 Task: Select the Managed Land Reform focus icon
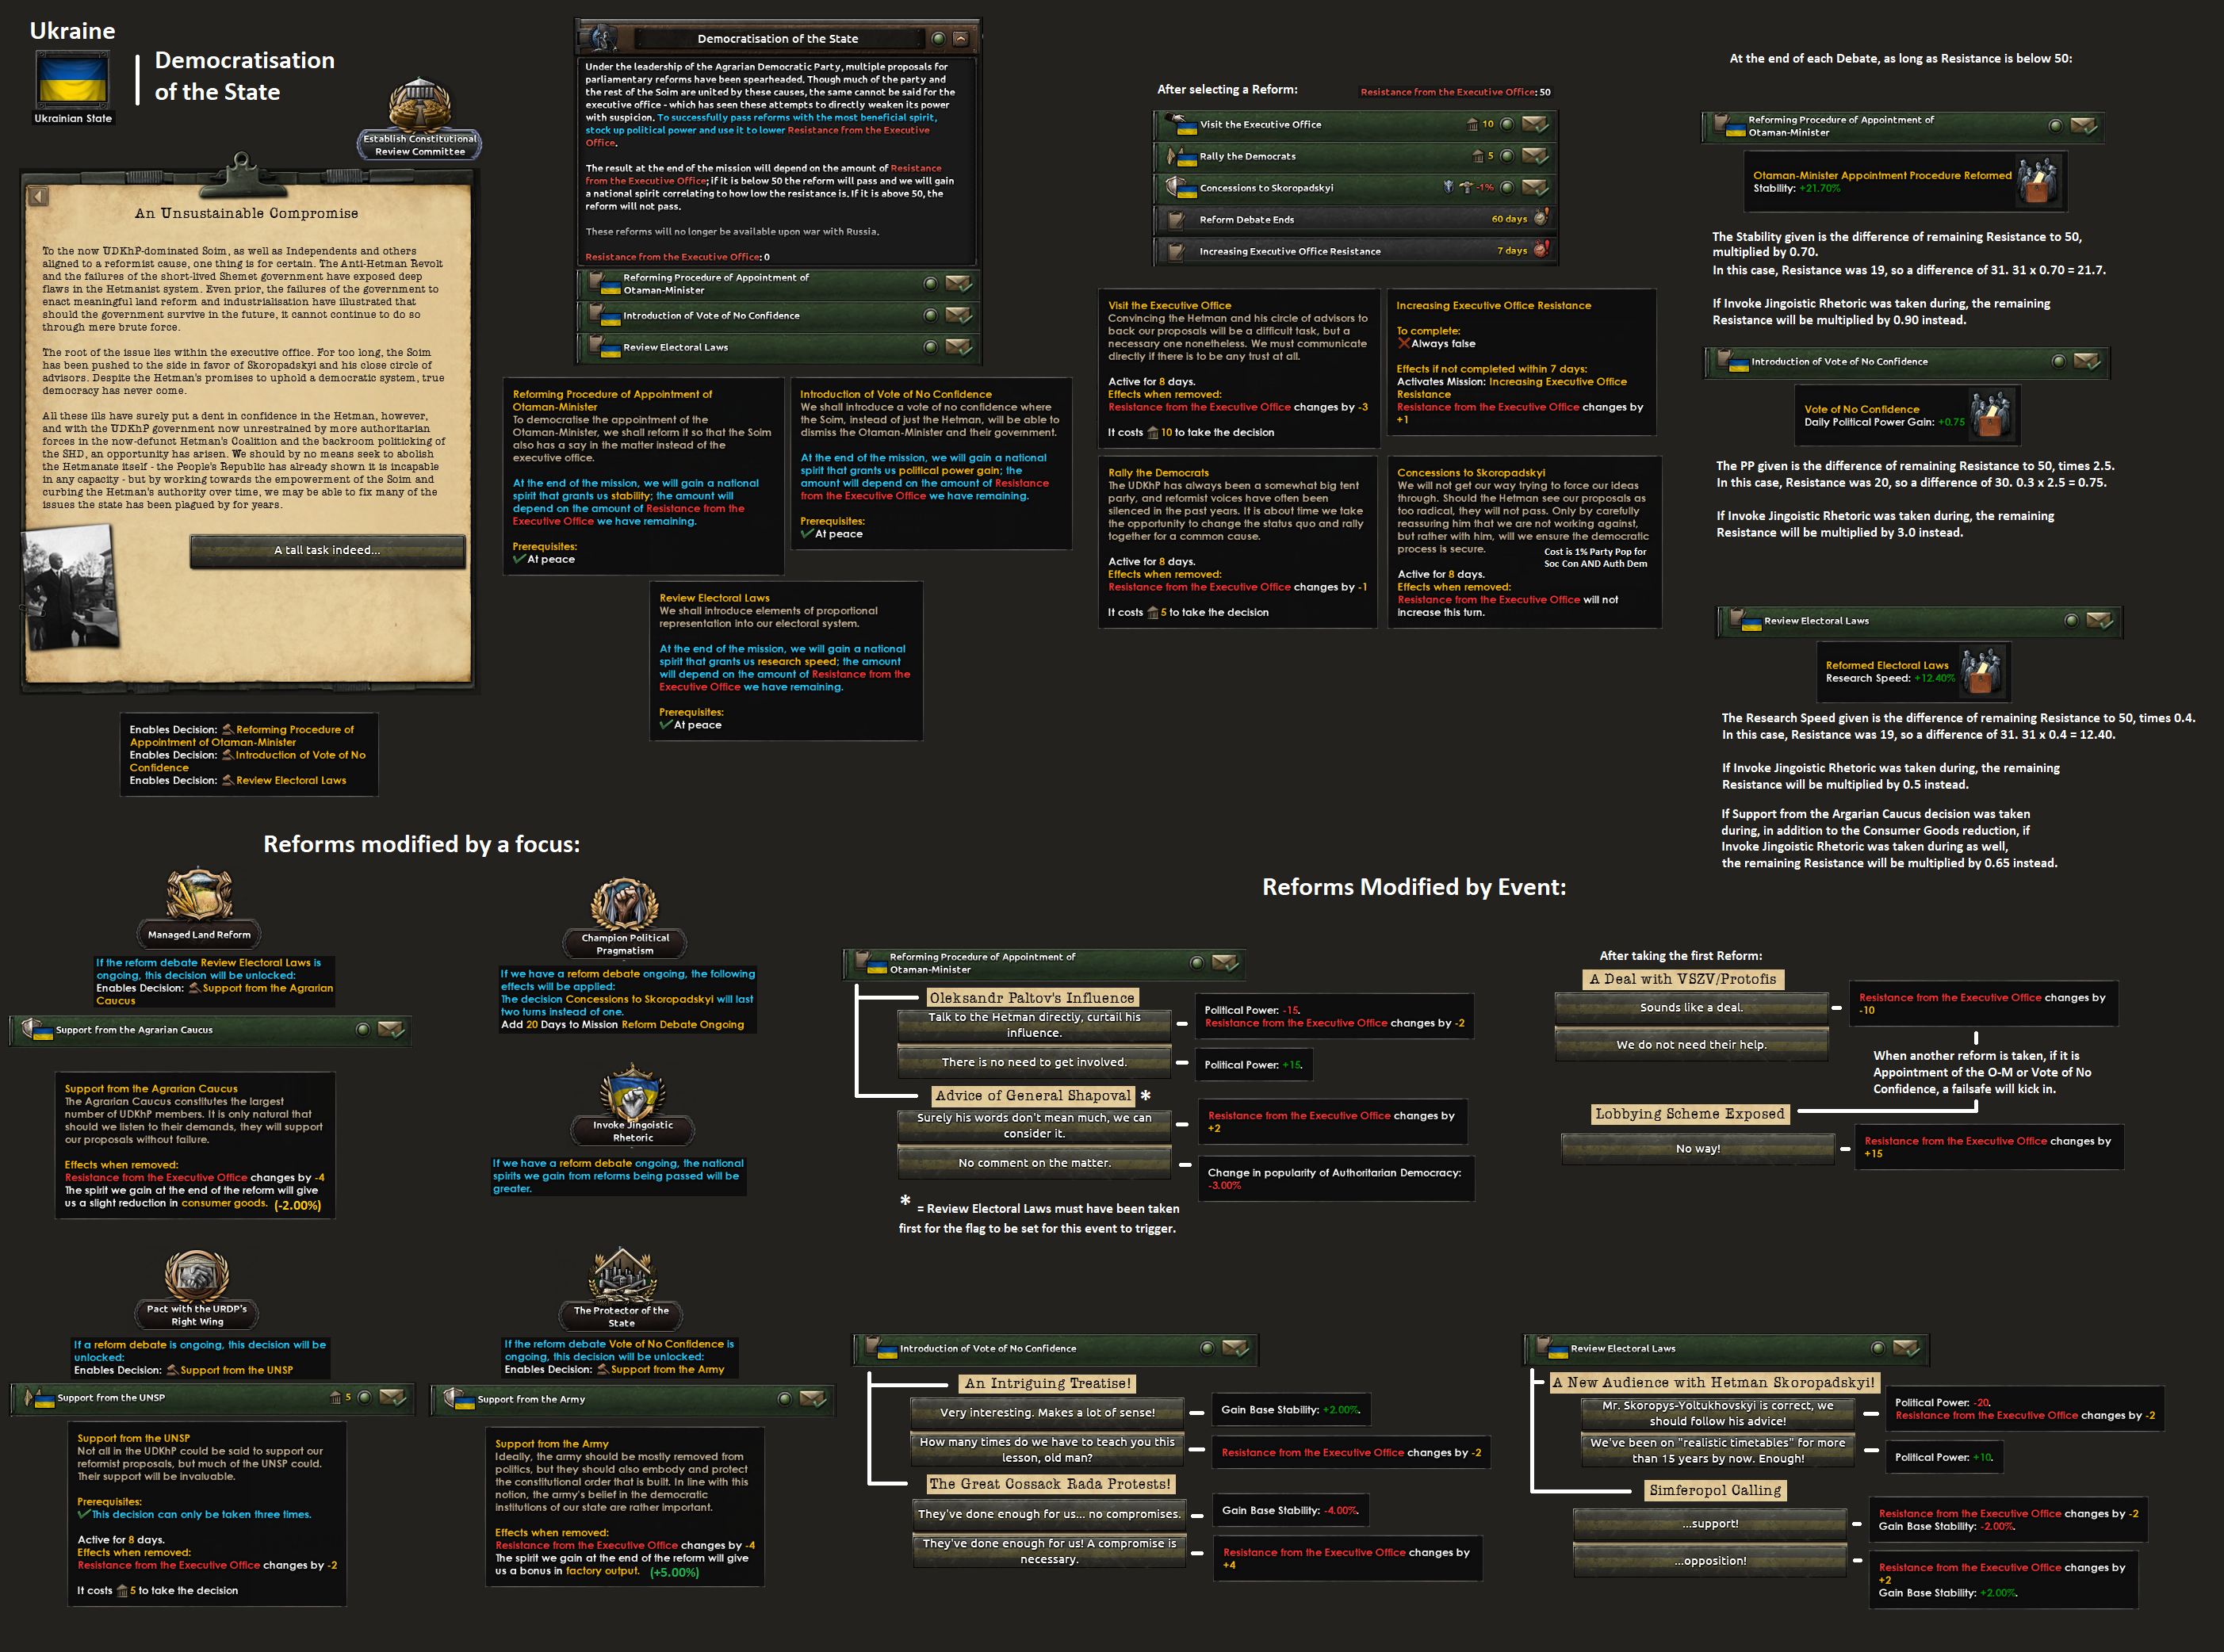click(x=199, y=895)
